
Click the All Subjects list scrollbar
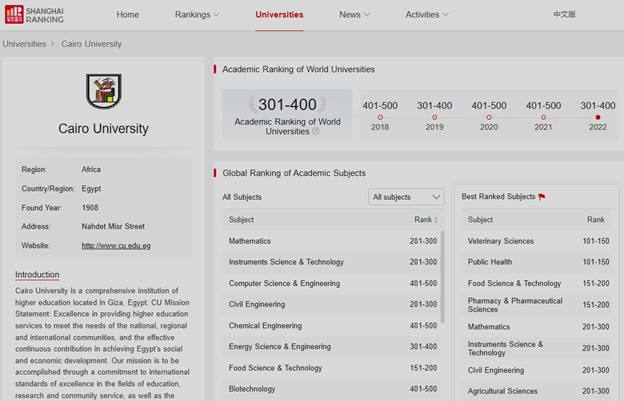(443, 276)
